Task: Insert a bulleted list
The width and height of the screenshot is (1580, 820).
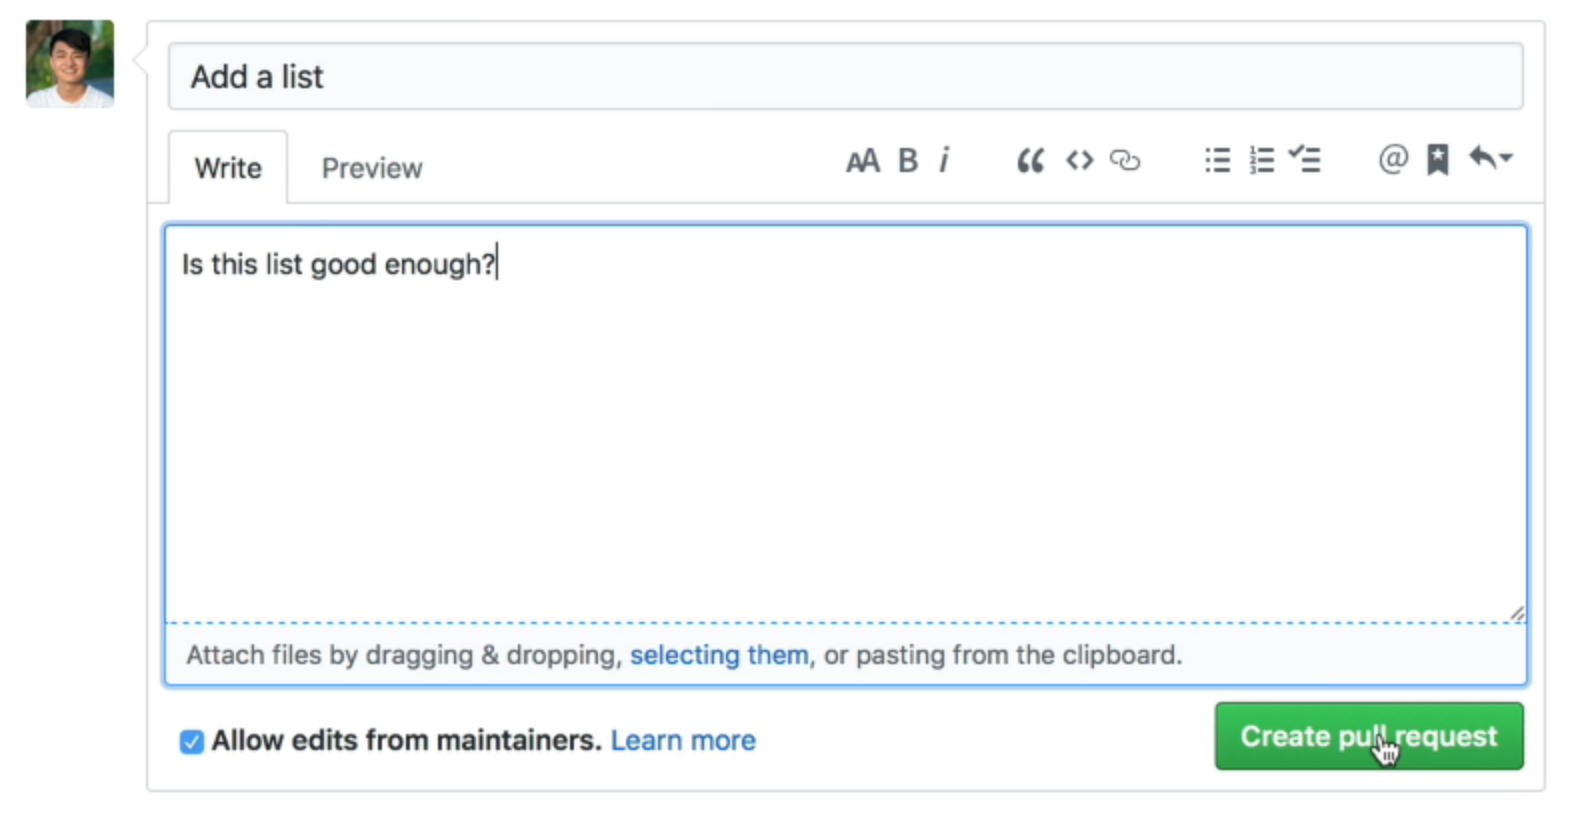Action: coord(1217,160)
